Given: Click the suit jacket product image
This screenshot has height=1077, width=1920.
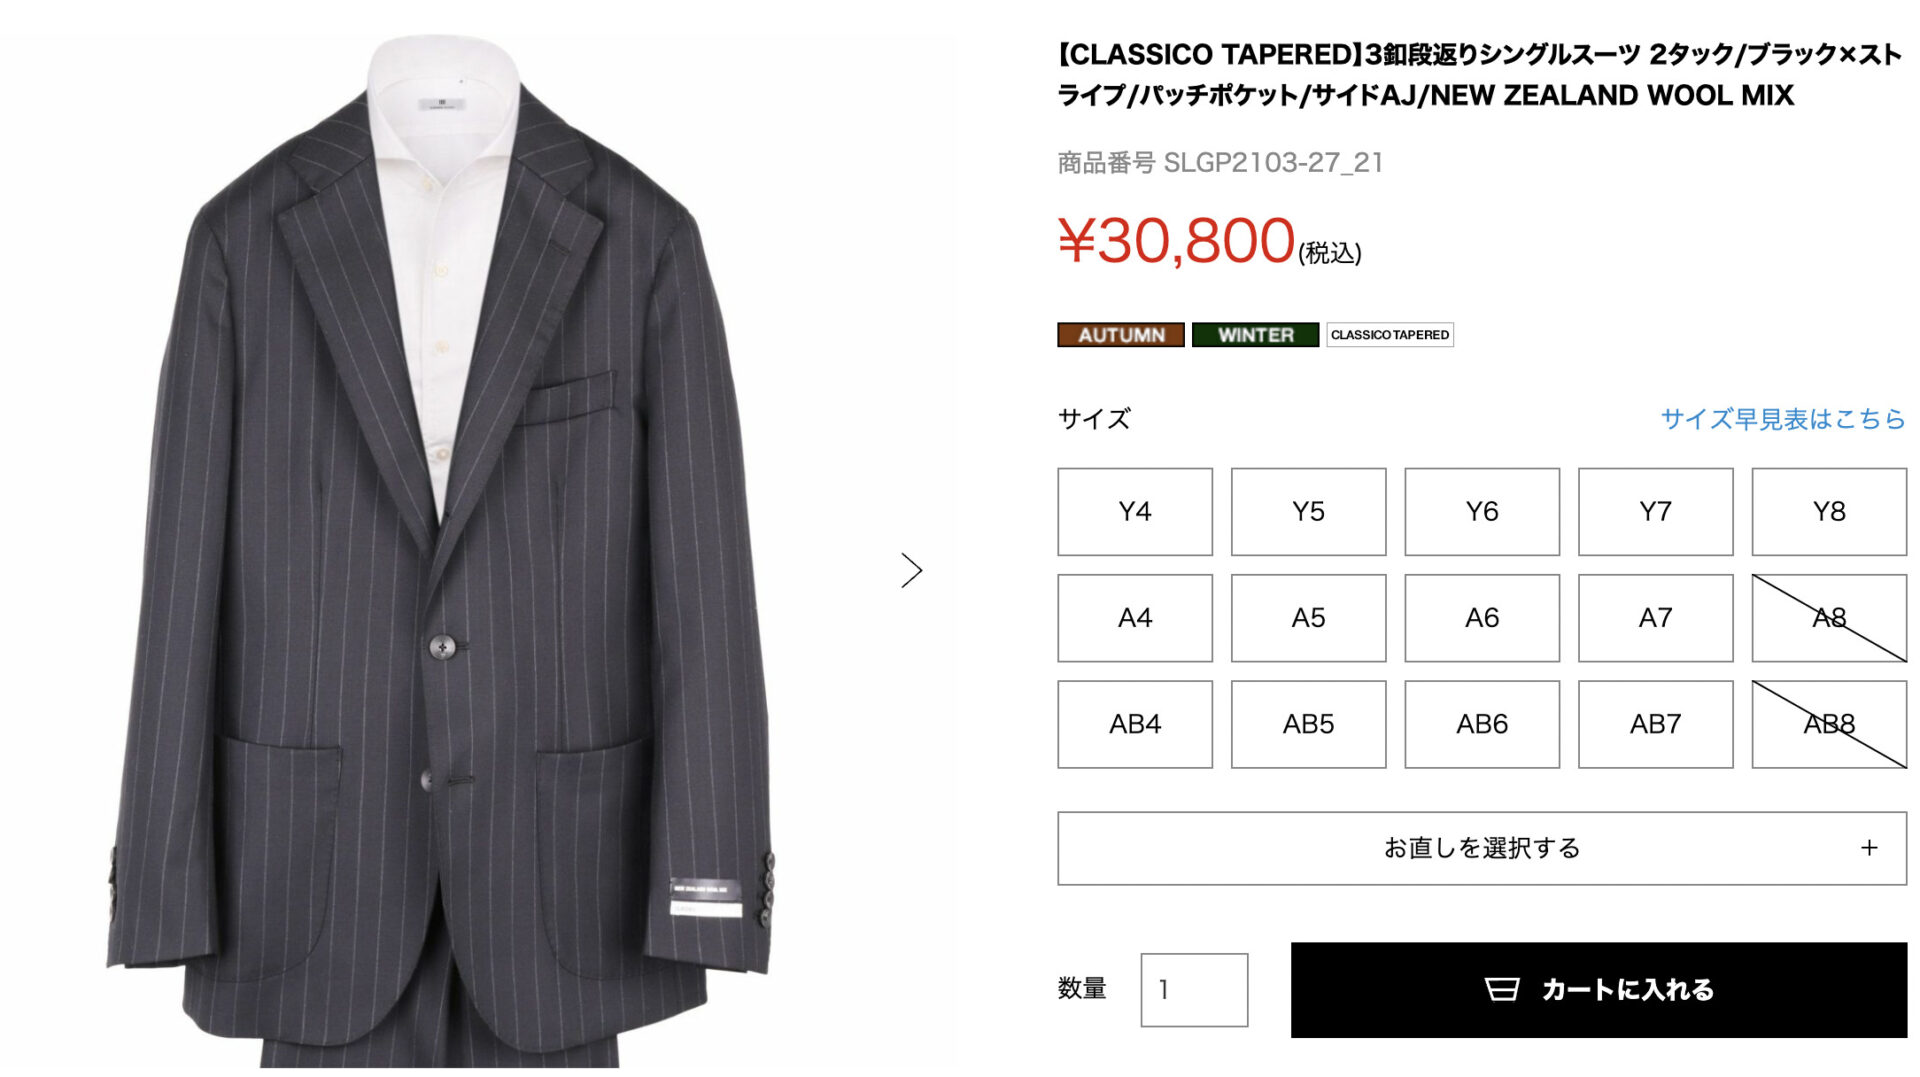Looking at the screenshot, I should [440, 552].
